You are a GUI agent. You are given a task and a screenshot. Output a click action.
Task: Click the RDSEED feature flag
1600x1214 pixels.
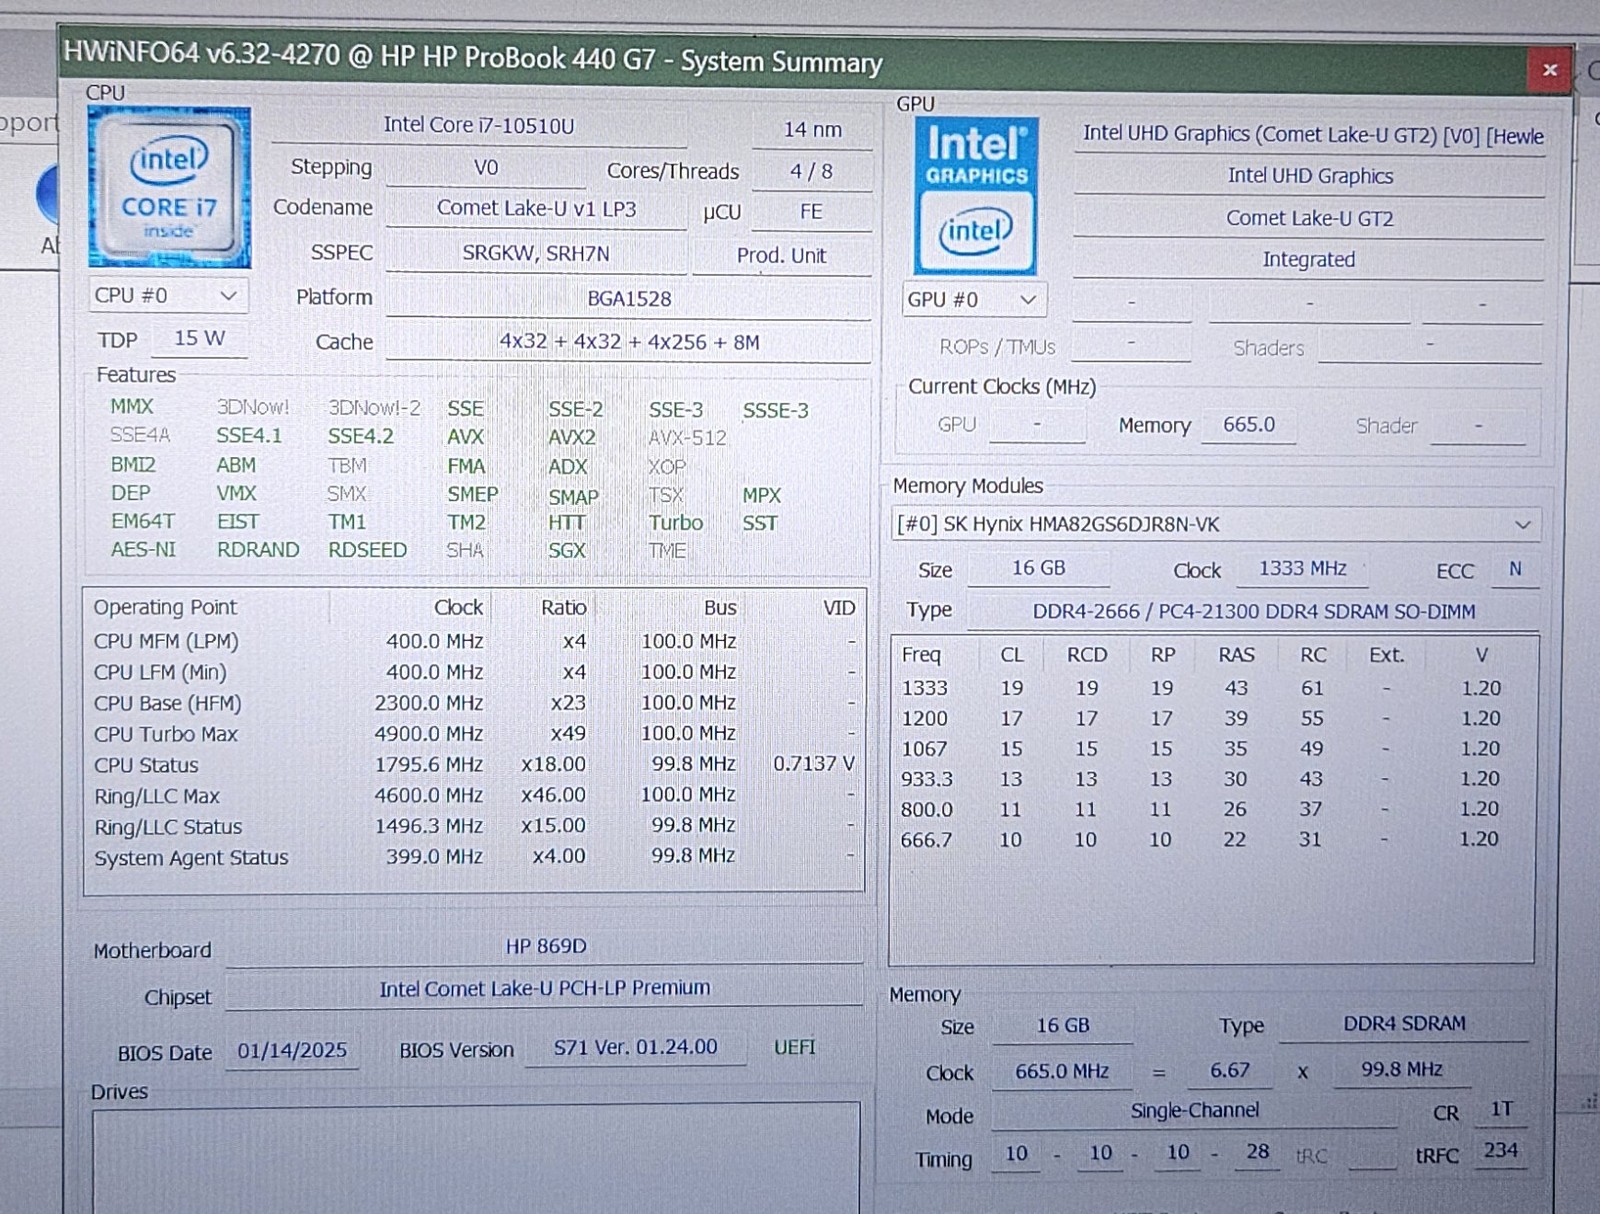367,550
